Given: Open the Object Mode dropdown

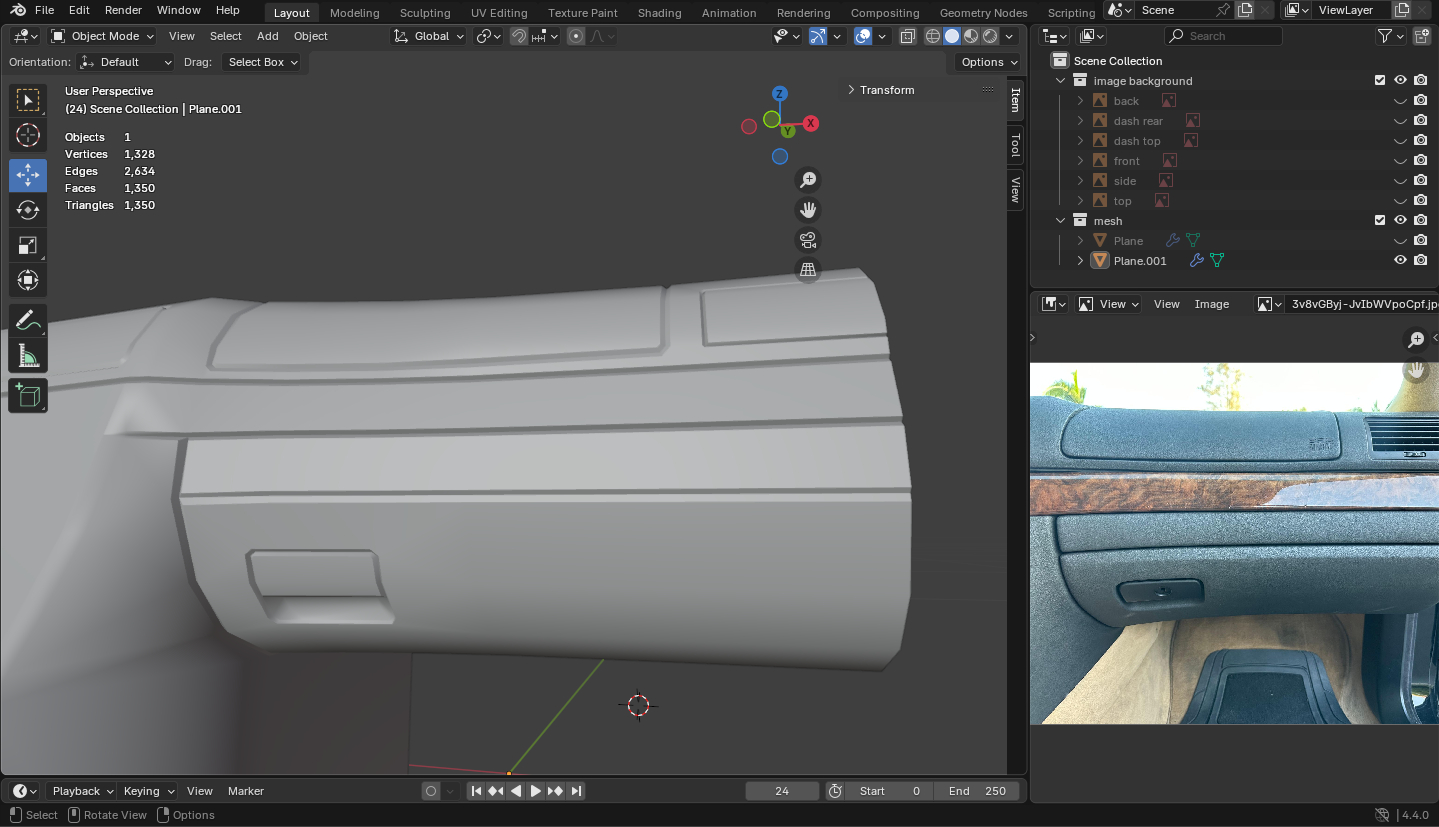Looking at the screenshot, I should (102, 36).
